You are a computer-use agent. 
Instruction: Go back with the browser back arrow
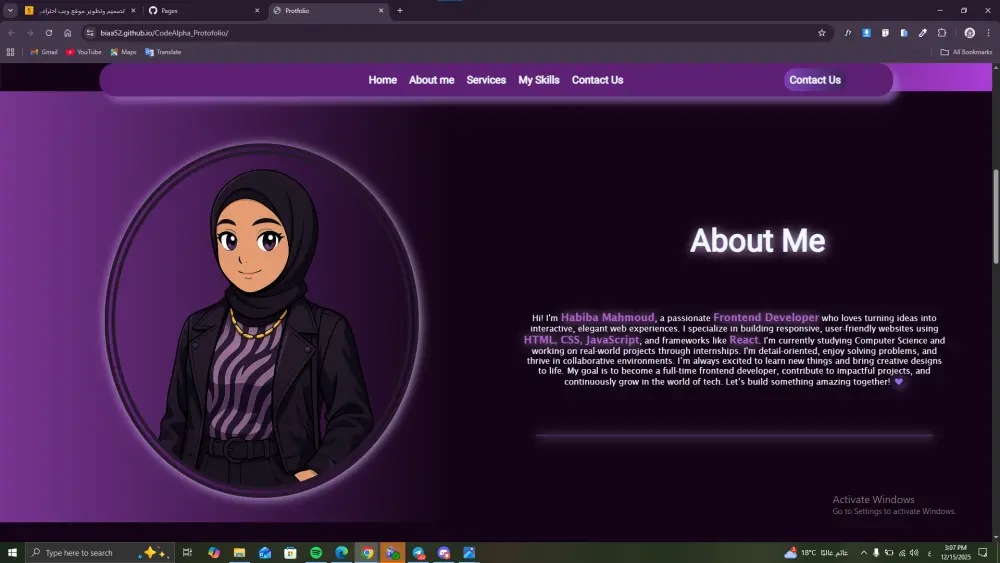click(x=11, y=33)
